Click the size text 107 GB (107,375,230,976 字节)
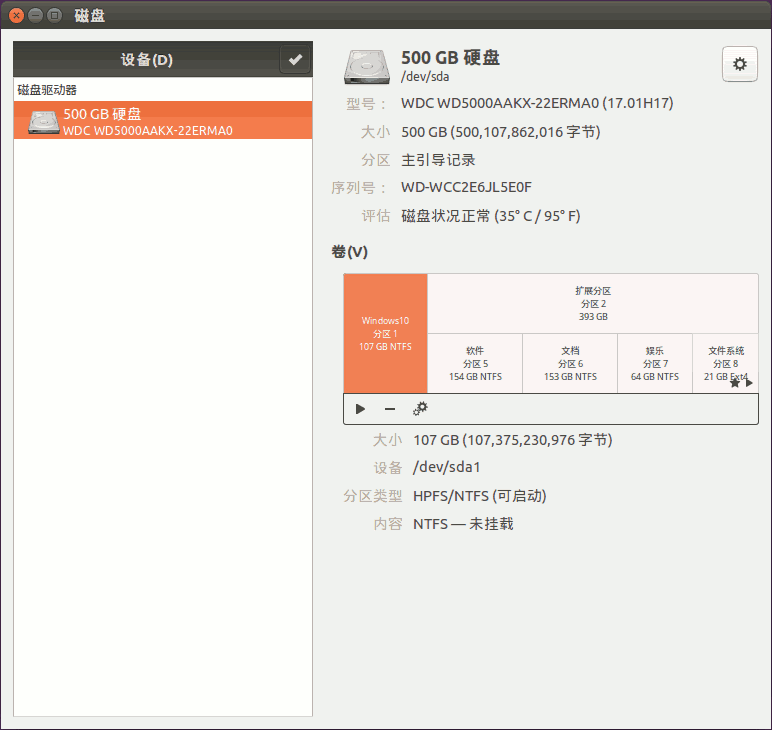The image size is (772, 730). point(513,440)
